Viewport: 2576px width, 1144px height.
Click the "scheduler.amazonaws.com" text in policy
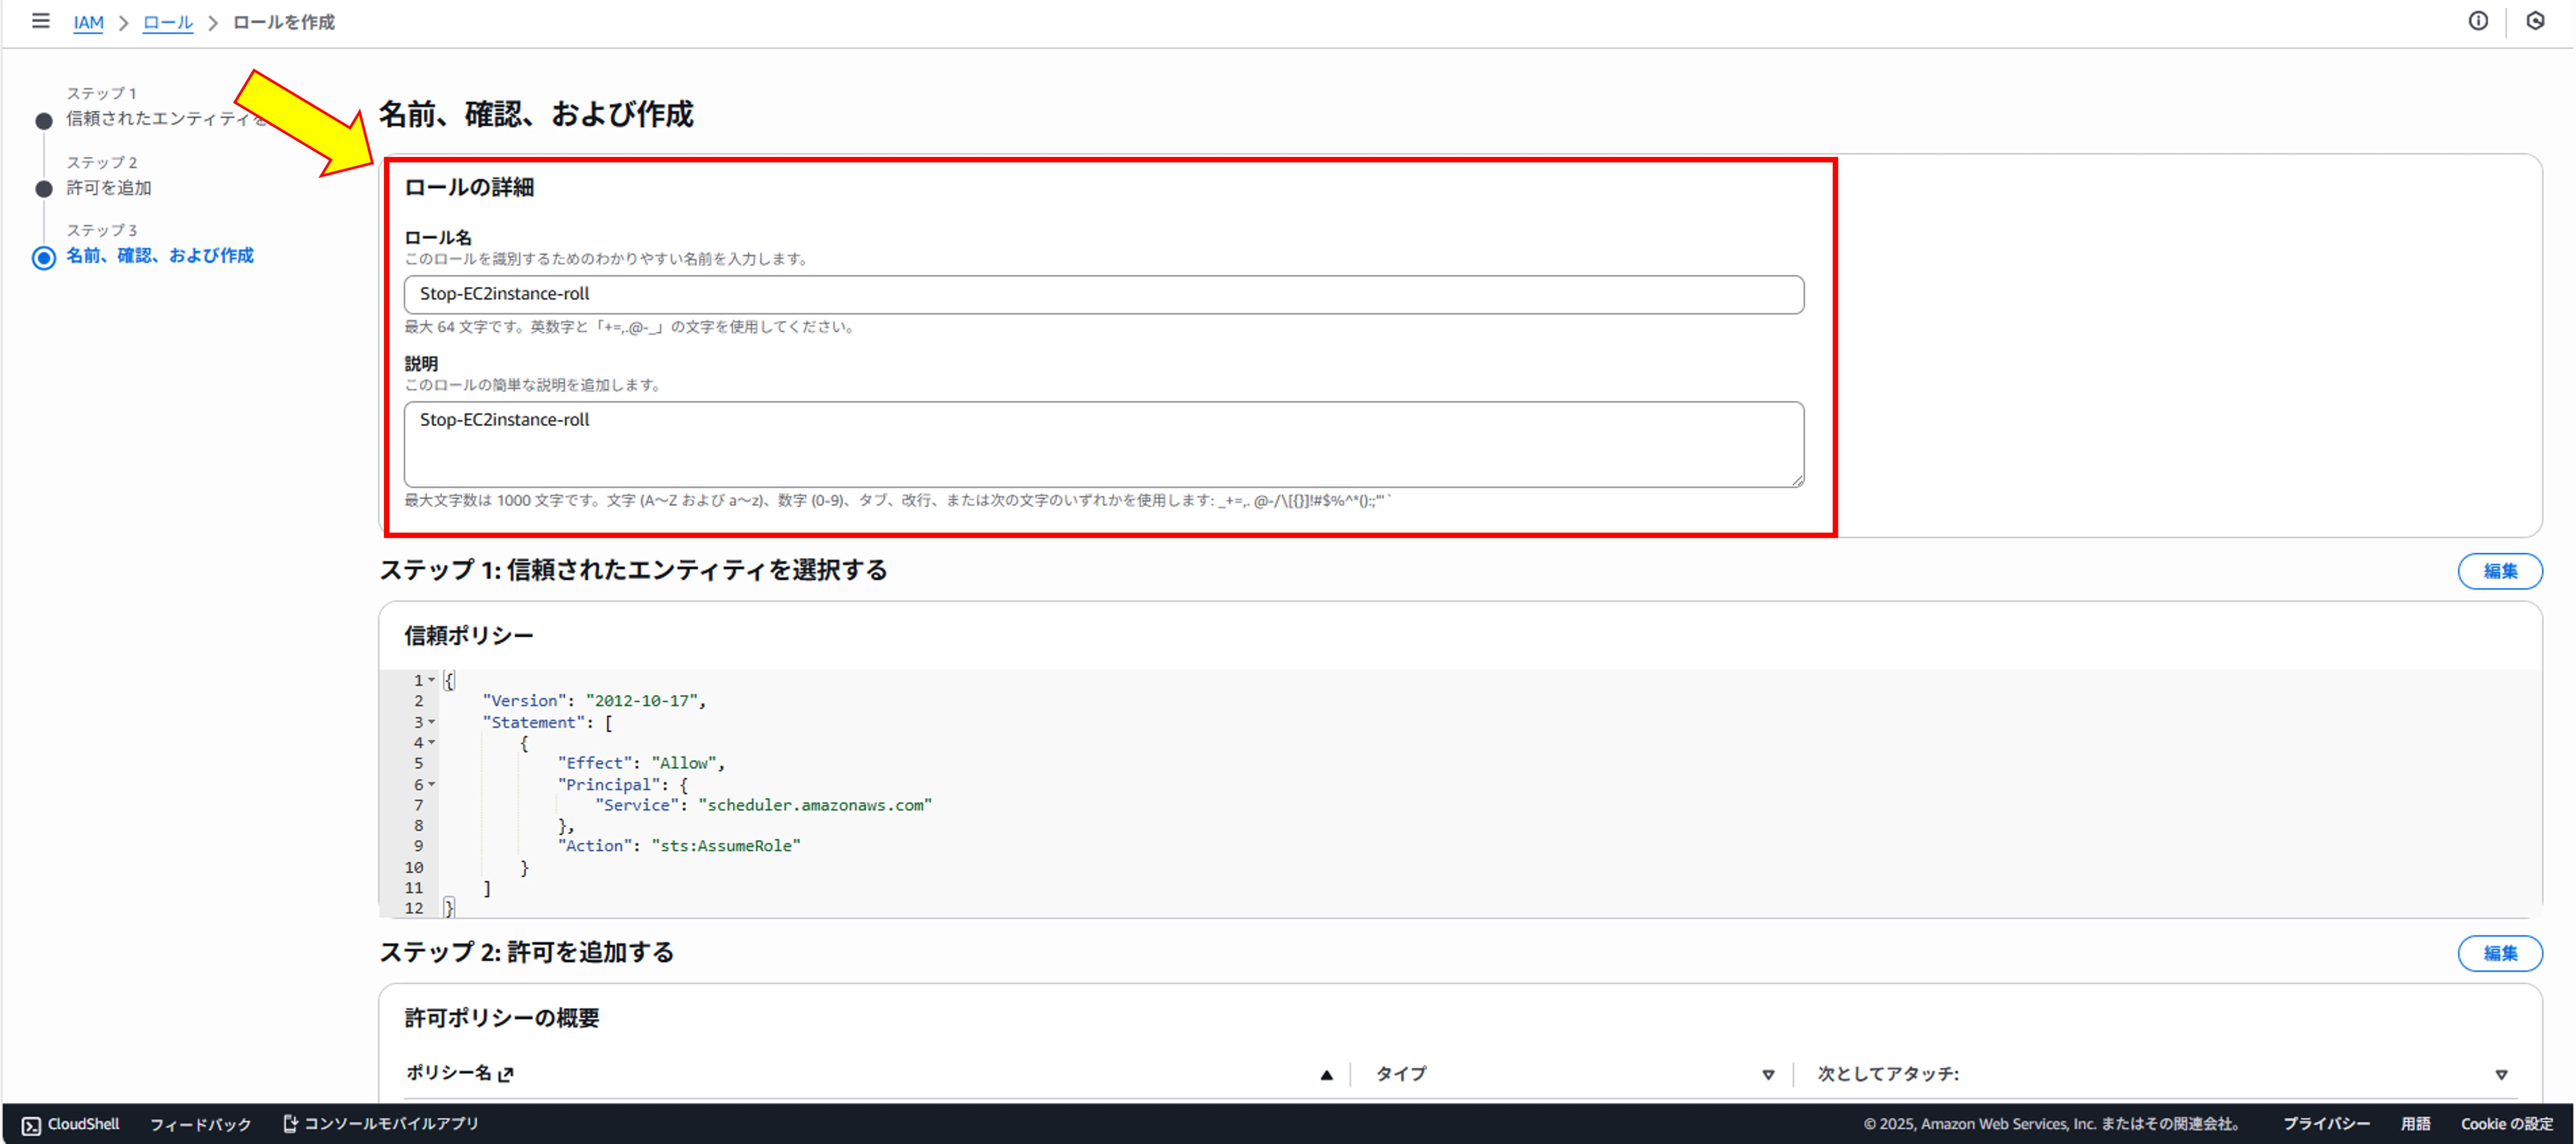click(x=815, y=805)
